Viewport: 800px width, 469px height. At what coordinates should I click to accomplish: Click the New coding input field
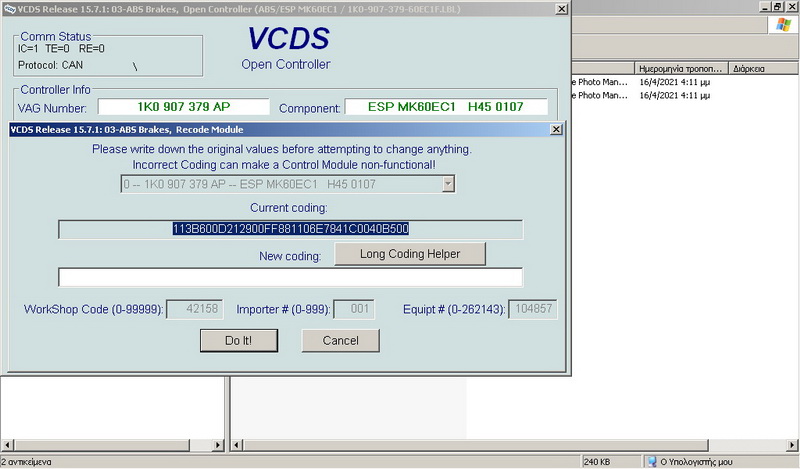(x=290, y=277)
